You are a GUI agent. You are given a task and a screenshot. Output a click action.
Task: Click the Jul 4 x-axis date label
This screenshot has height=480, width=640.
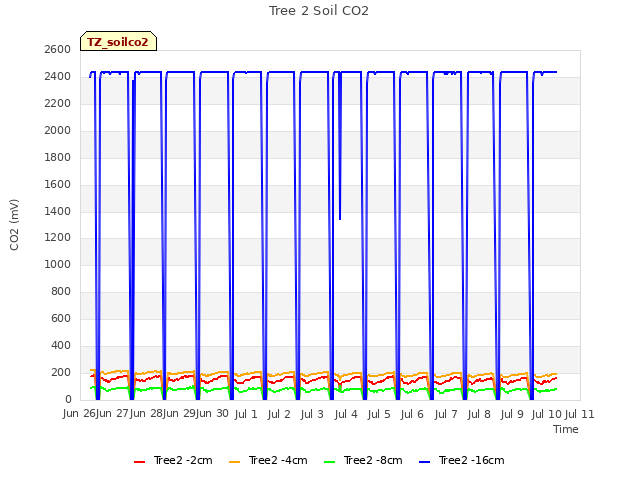coord(346,414)
